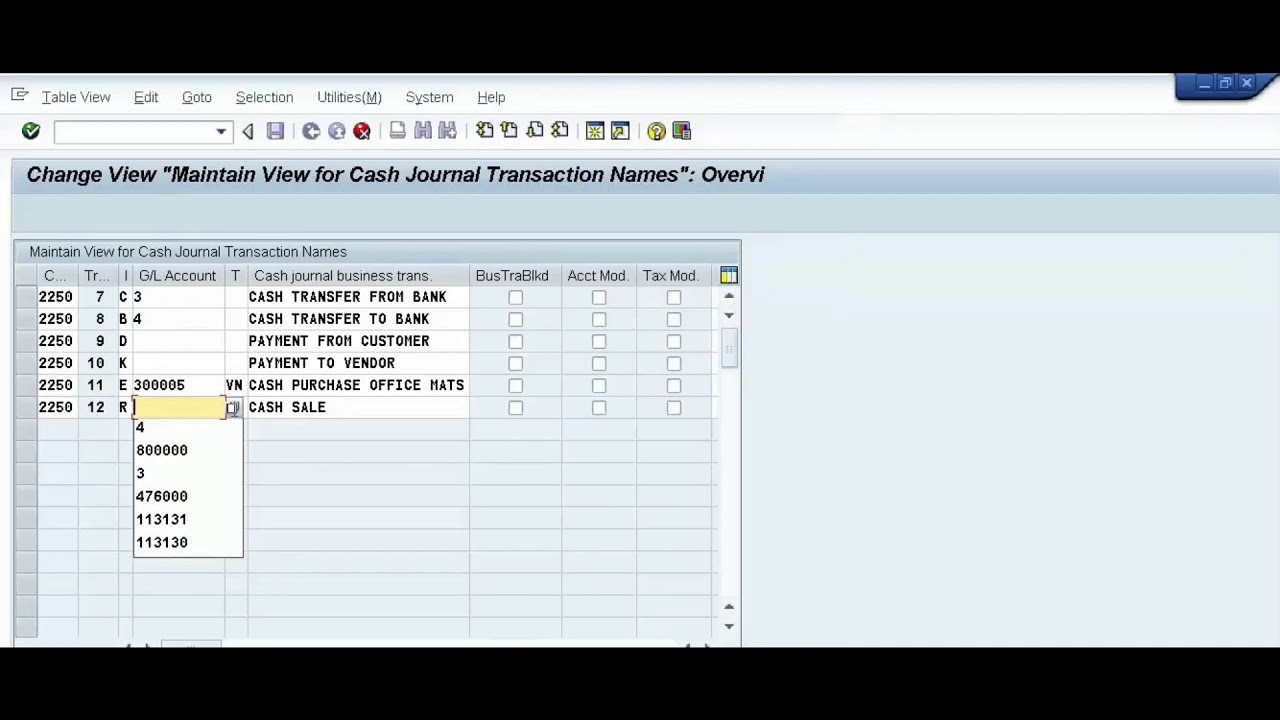The image size is (1280, 720).
Task: Jump to last page with toolbar icon
Action: tap(560, 131)
